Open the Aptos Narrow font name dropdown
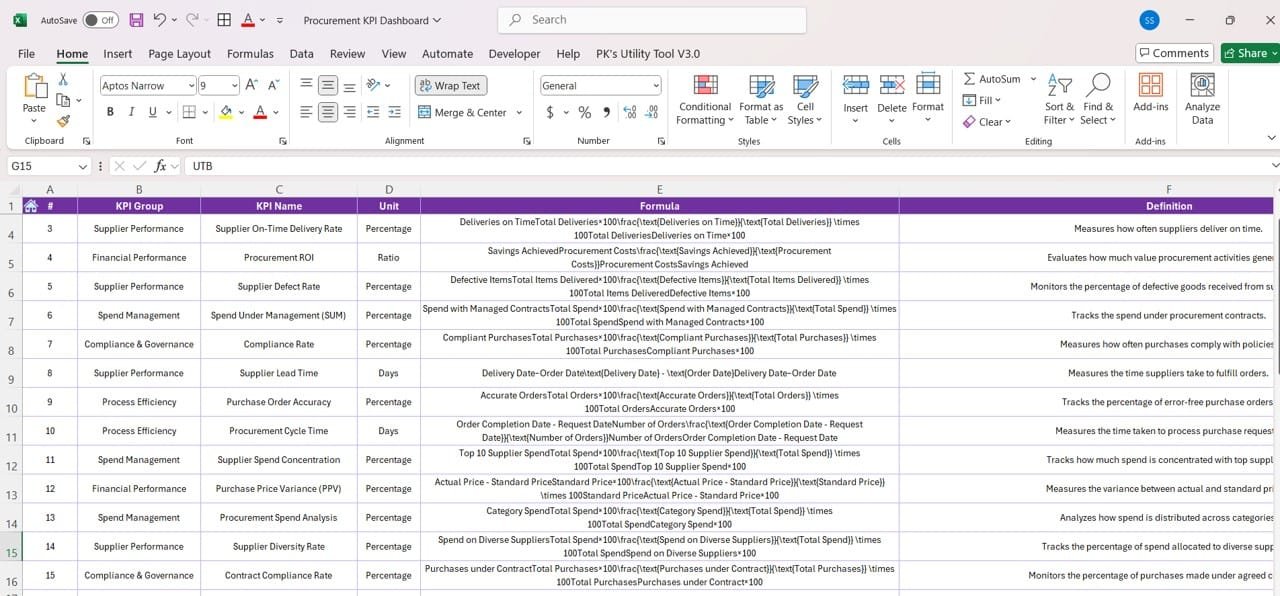 tap(191, 86)
